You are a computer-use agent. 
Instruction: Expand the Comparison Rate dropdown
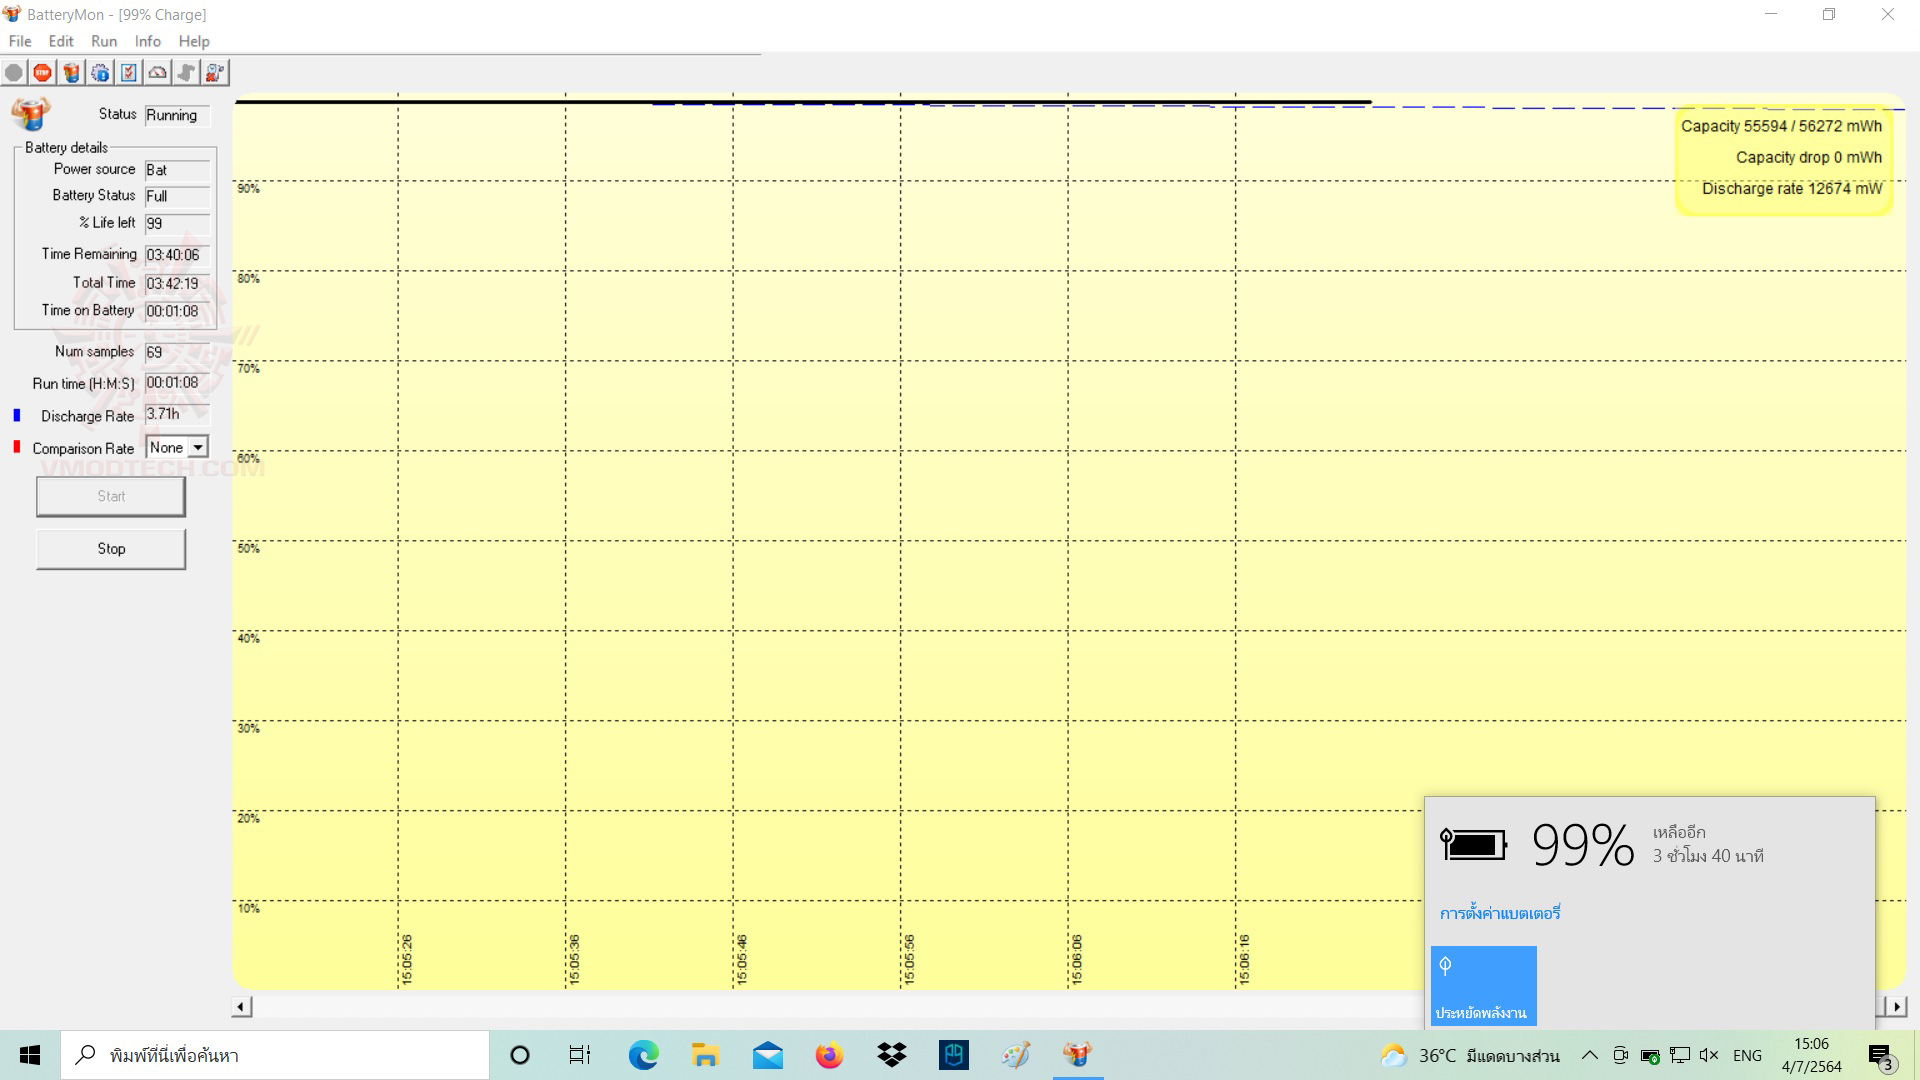pos(198,448)
